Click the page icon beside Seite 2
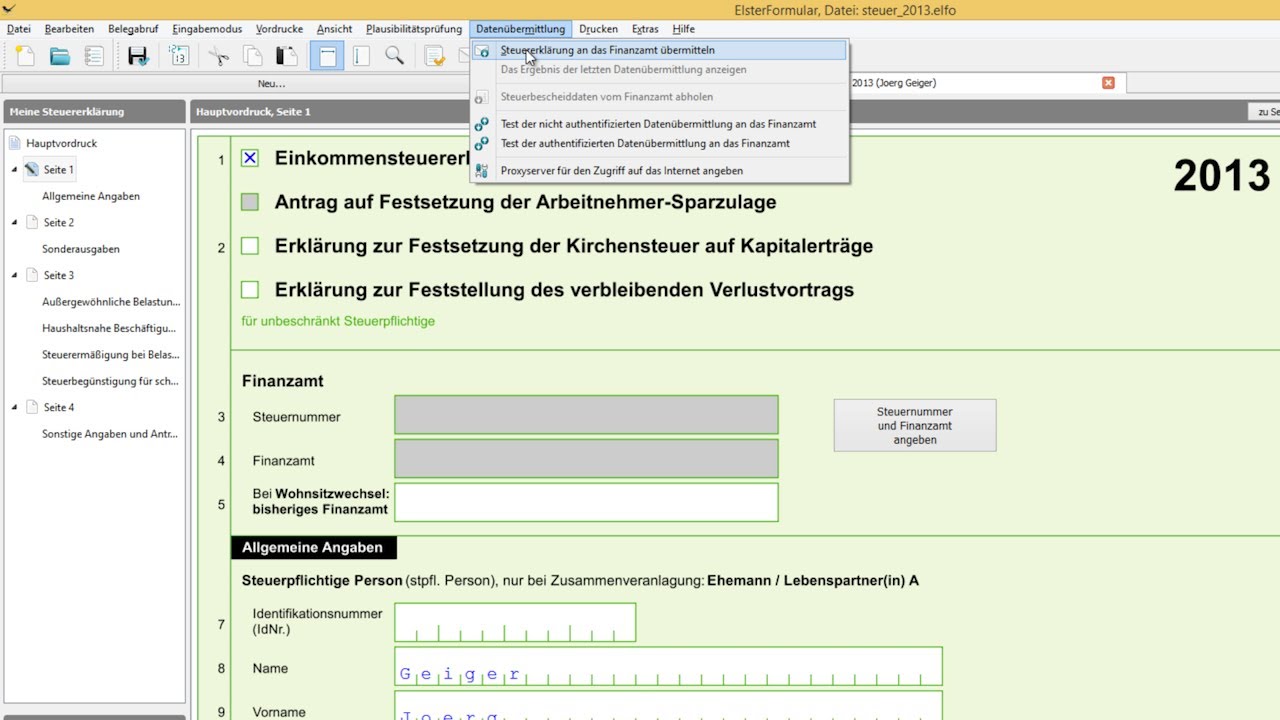Viewport: 1280px width, 720px height. [x=31, y=222]
